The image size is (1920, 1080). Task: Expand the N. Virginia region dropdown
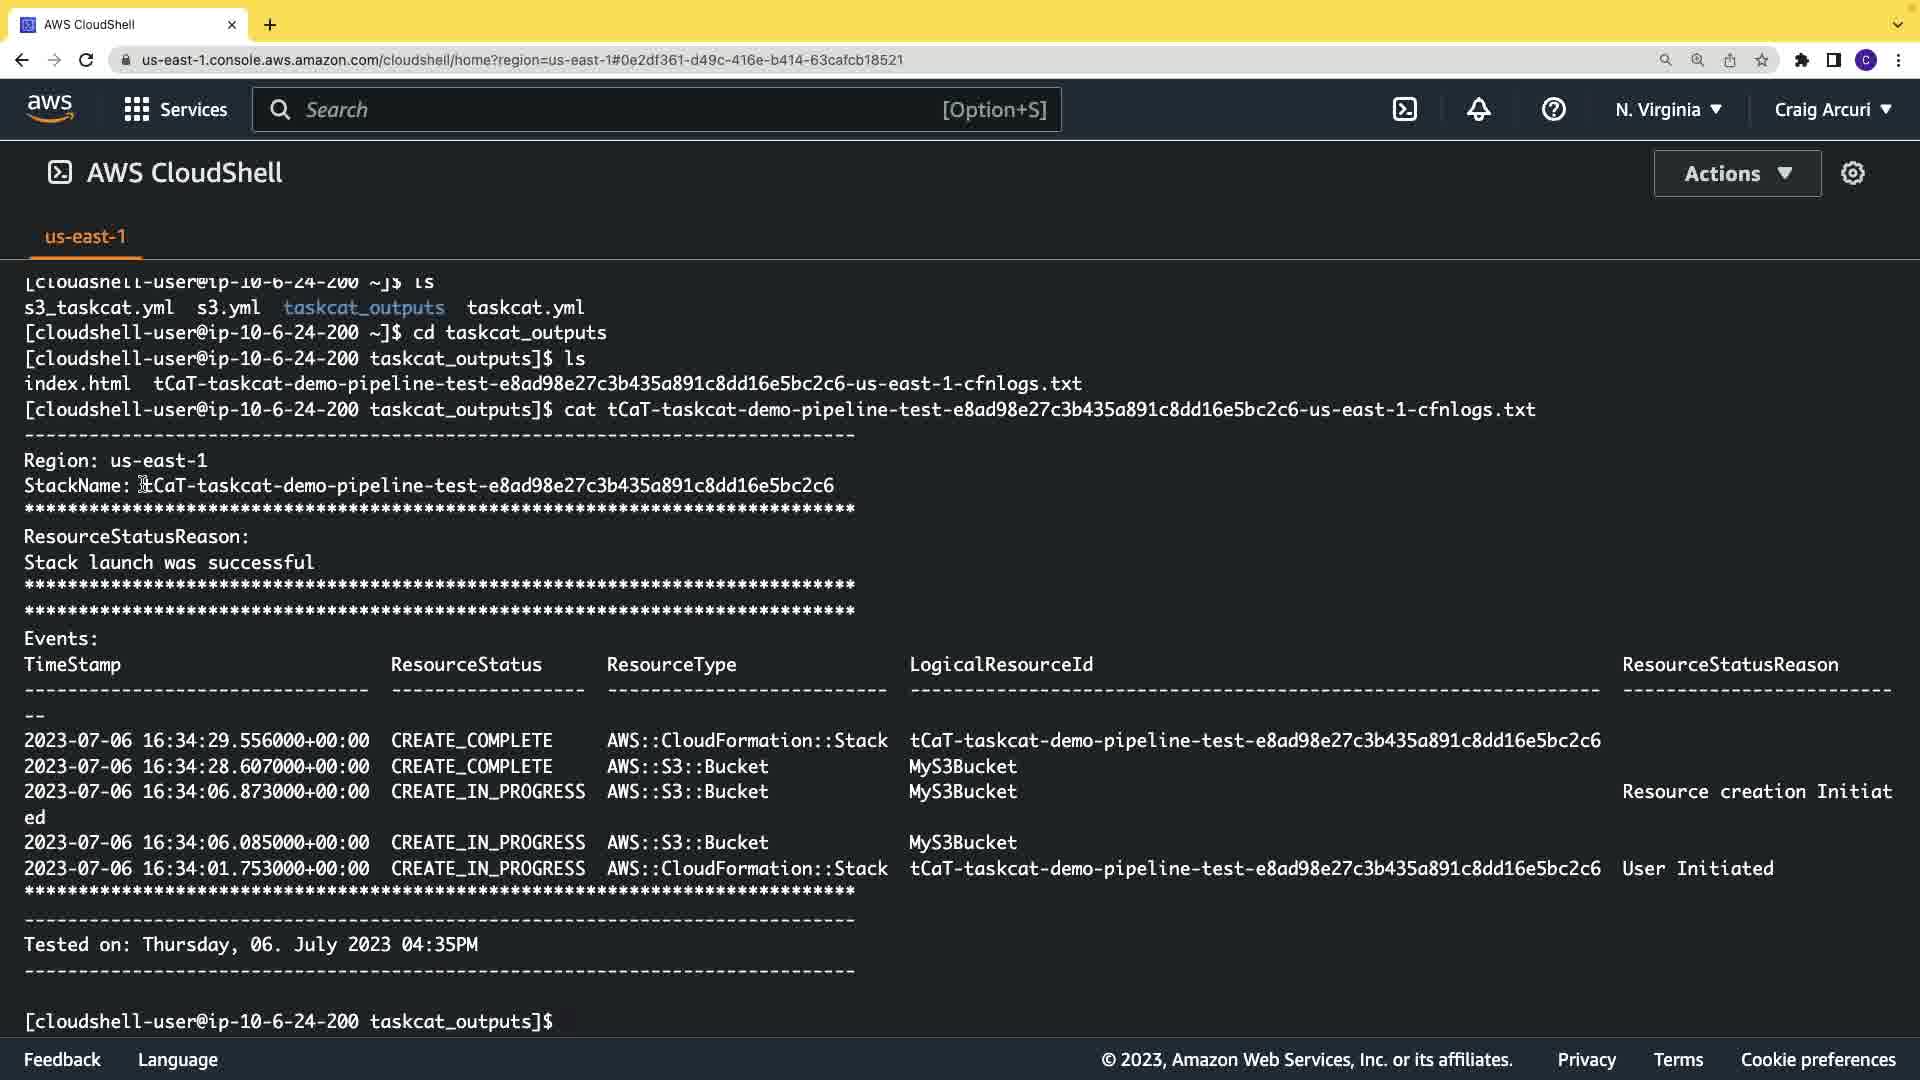1668,110
